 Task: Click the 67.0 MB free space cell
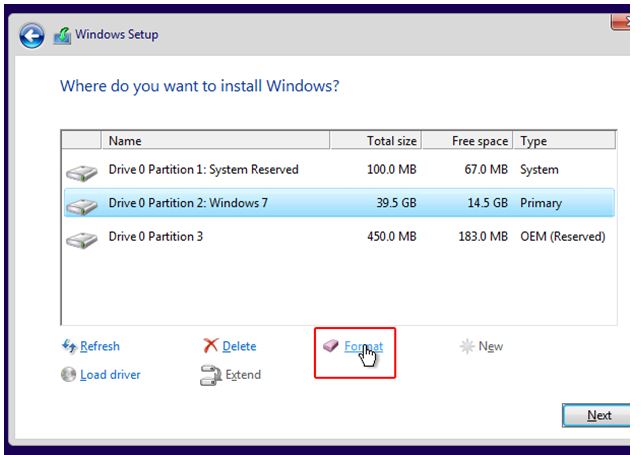coord(486,170)
